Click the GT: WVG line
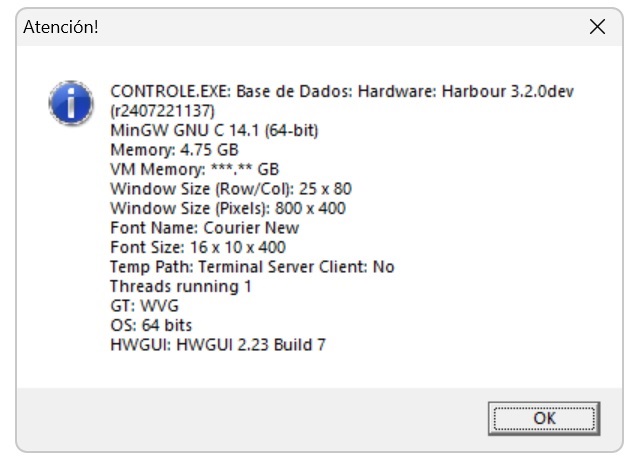 (x=145, y=306)
